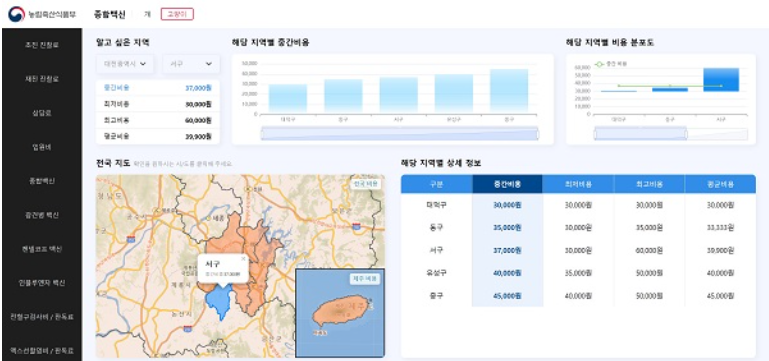Click 45,000원 median cell for 중구
This screenshot has width=769, height=361.
(x=508, y=296)
